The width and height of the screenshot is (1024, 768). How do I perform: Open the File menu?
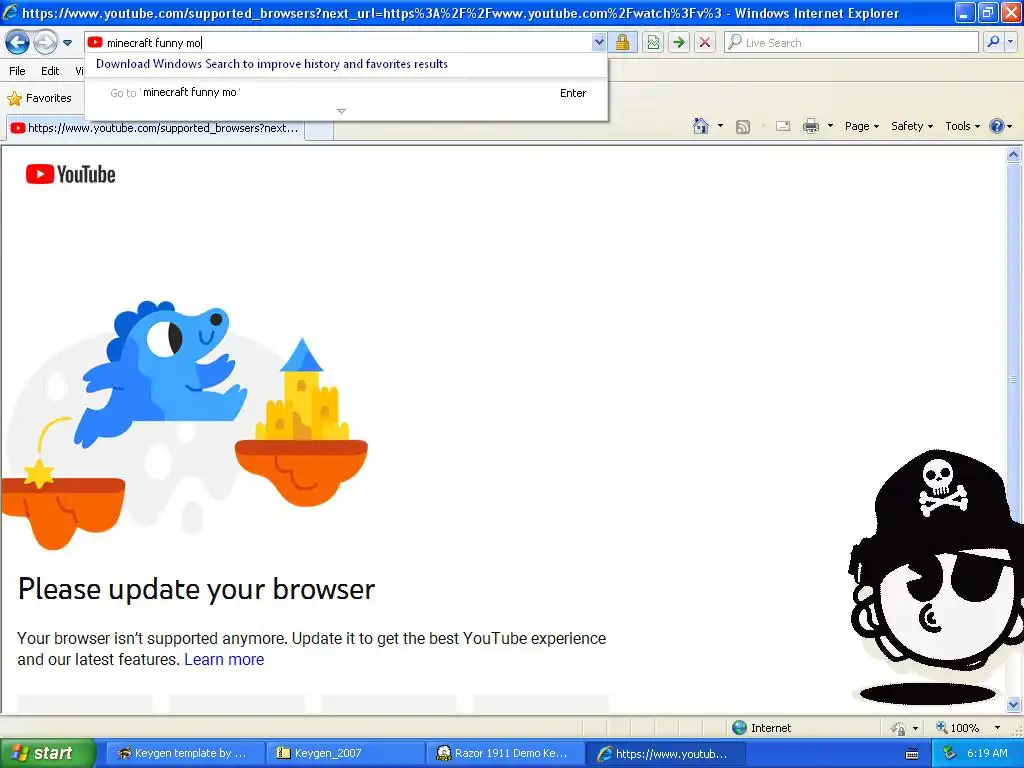pos(18,71)
